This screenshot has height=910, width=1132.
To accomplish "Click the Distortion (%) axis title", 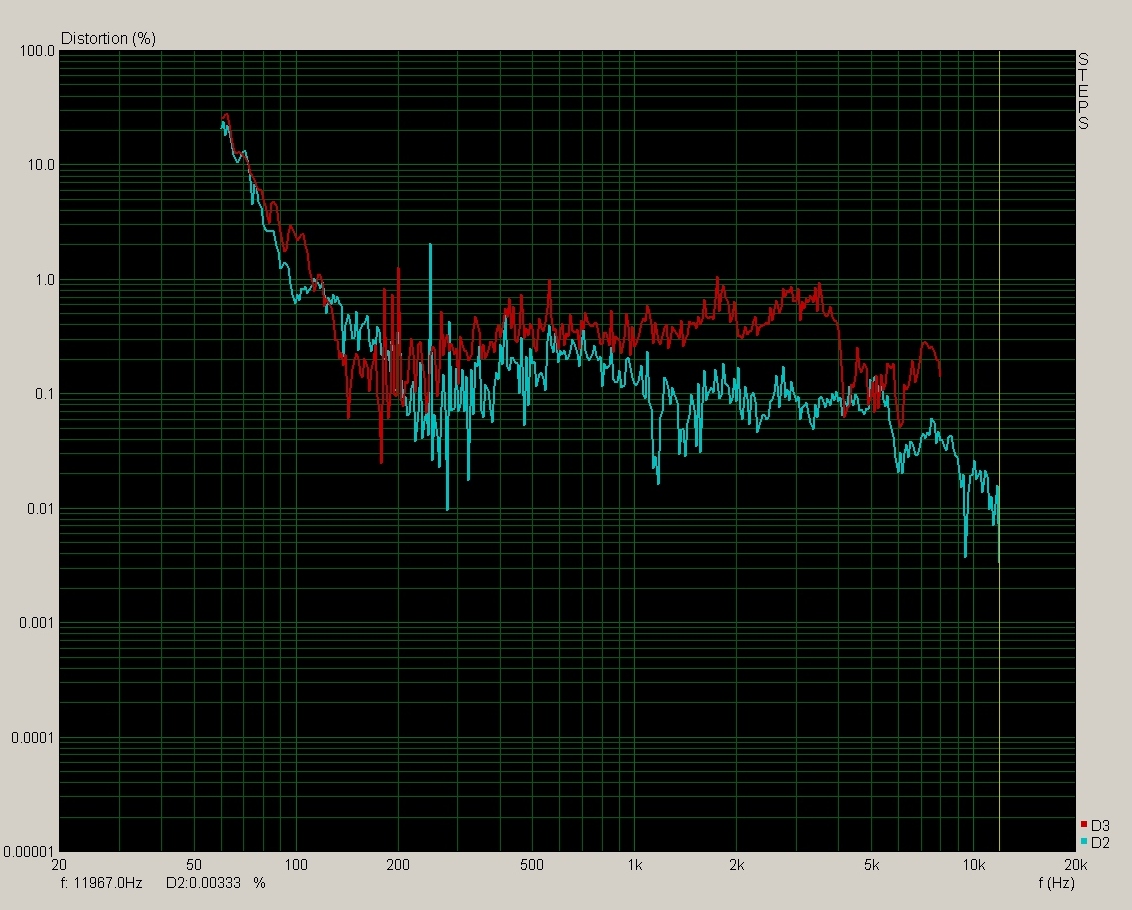I will [108, 39].
